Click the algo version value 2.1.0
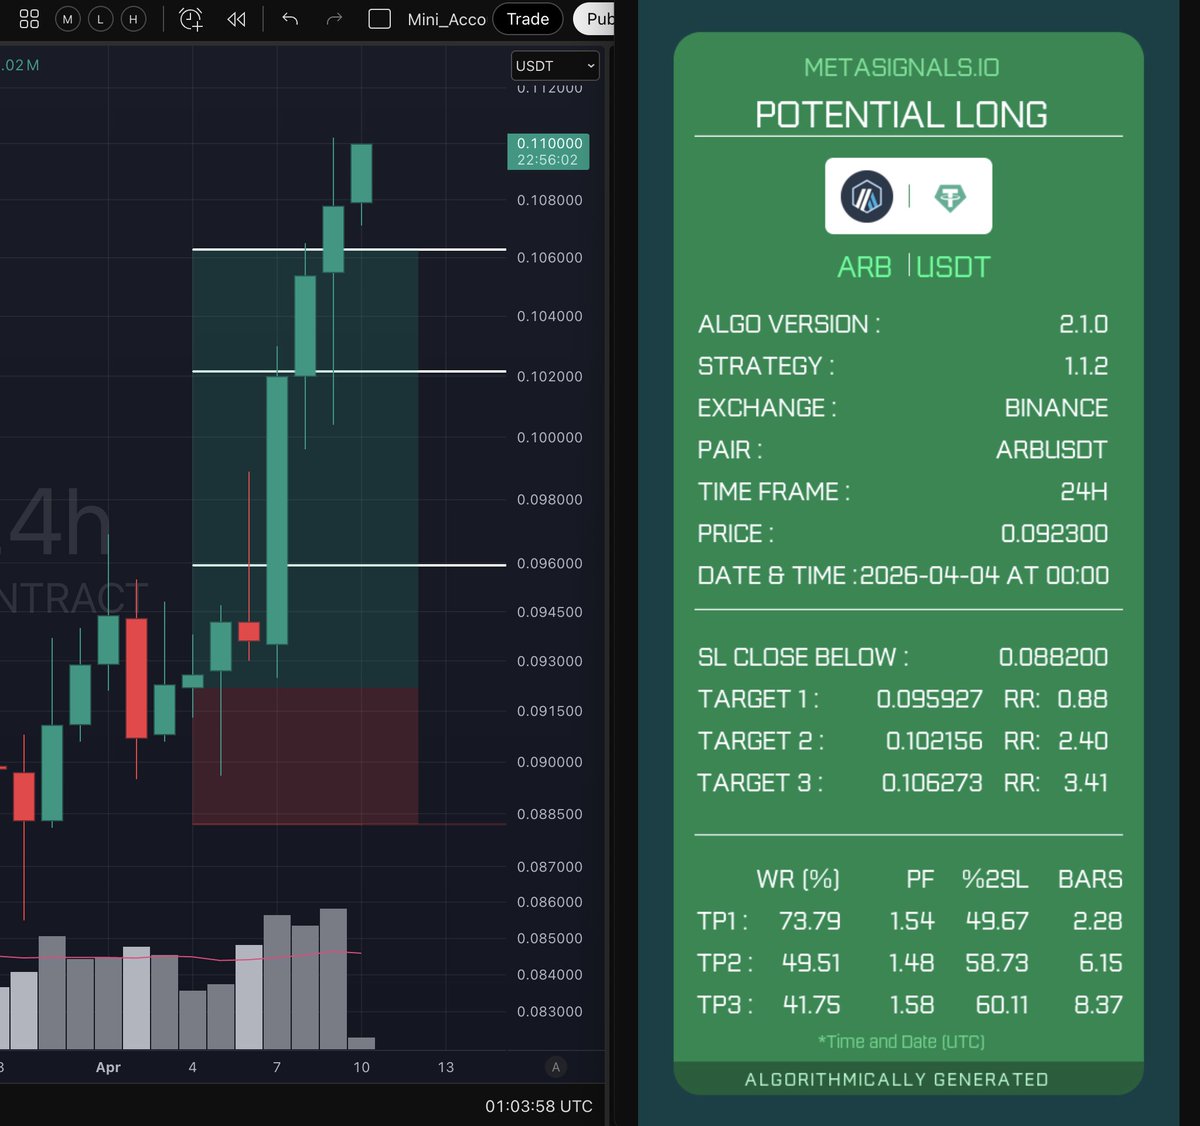 (1084, 324)
